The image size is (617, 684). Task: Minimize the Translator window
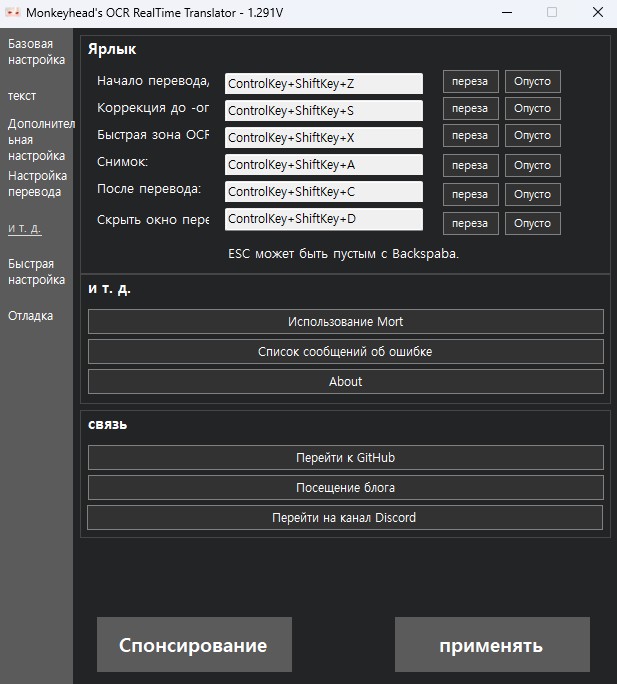(507, 13)
